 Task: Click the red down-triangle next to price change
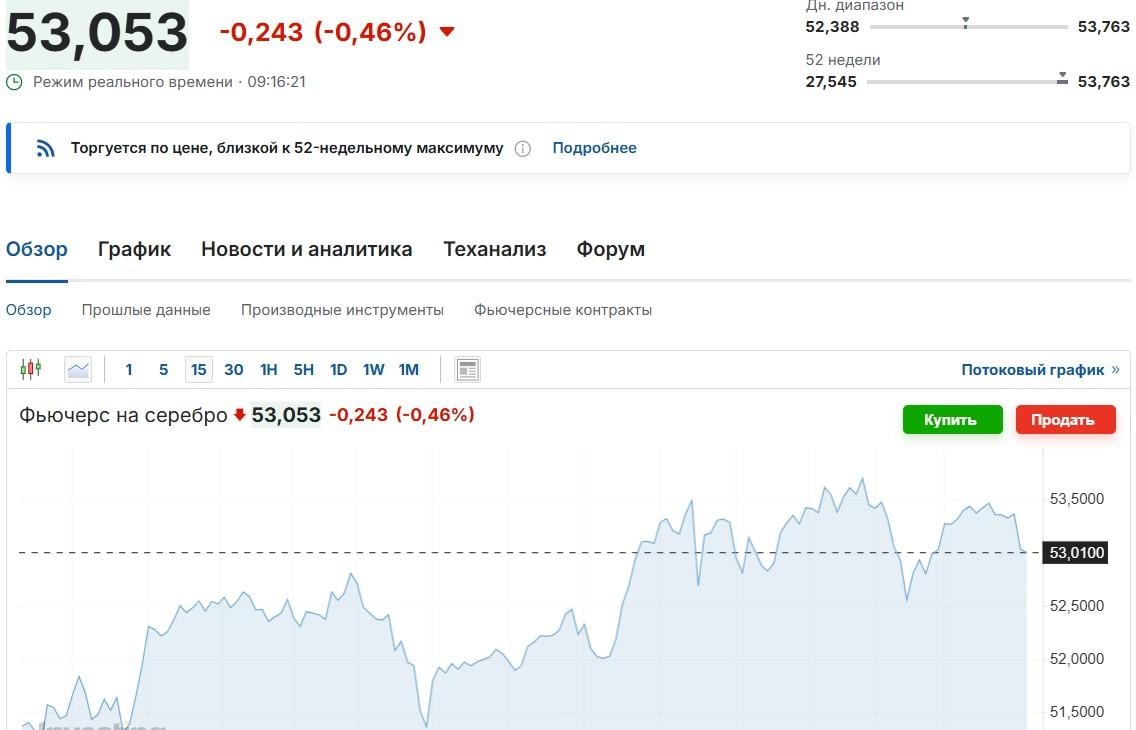447,32
